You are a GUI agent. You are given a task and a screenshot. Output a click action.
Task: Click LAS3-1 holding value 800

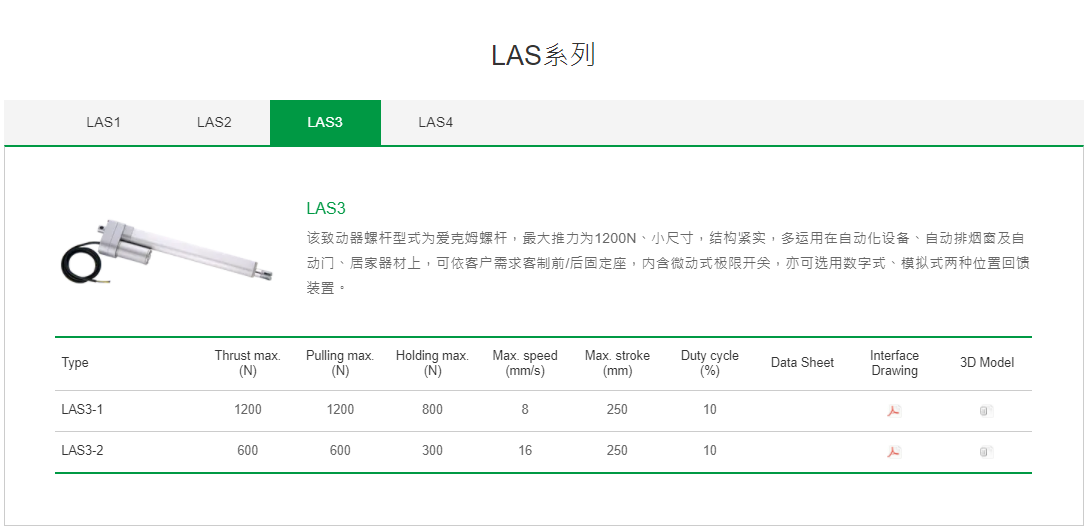(x=432, y=409)
